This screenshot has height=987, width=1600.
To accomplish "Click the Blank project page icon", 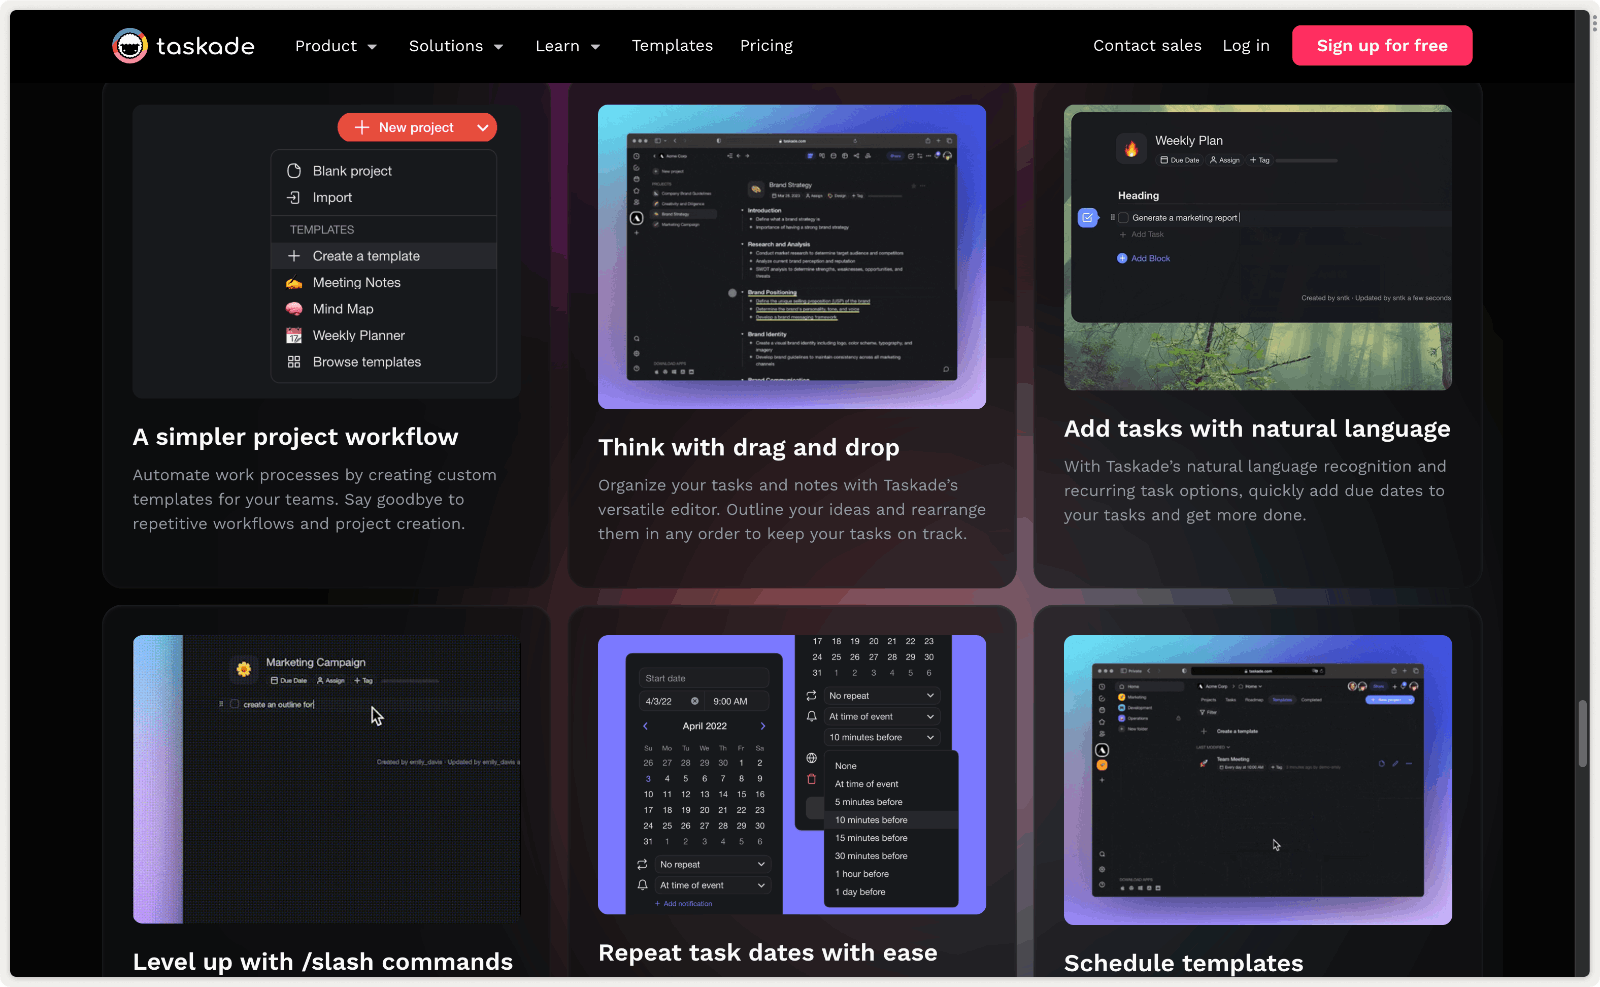I will coord(294,171).
